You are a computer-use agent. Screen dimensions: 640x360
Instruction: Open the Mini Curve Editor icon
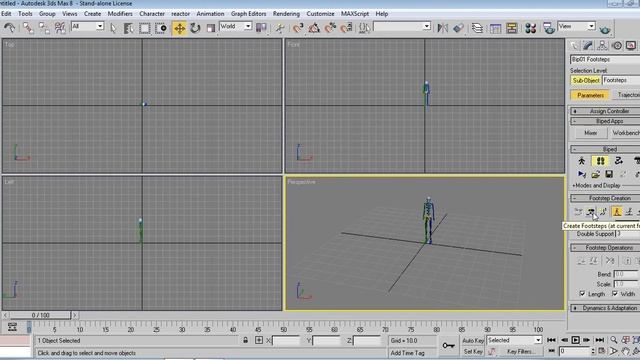(12, 327)
